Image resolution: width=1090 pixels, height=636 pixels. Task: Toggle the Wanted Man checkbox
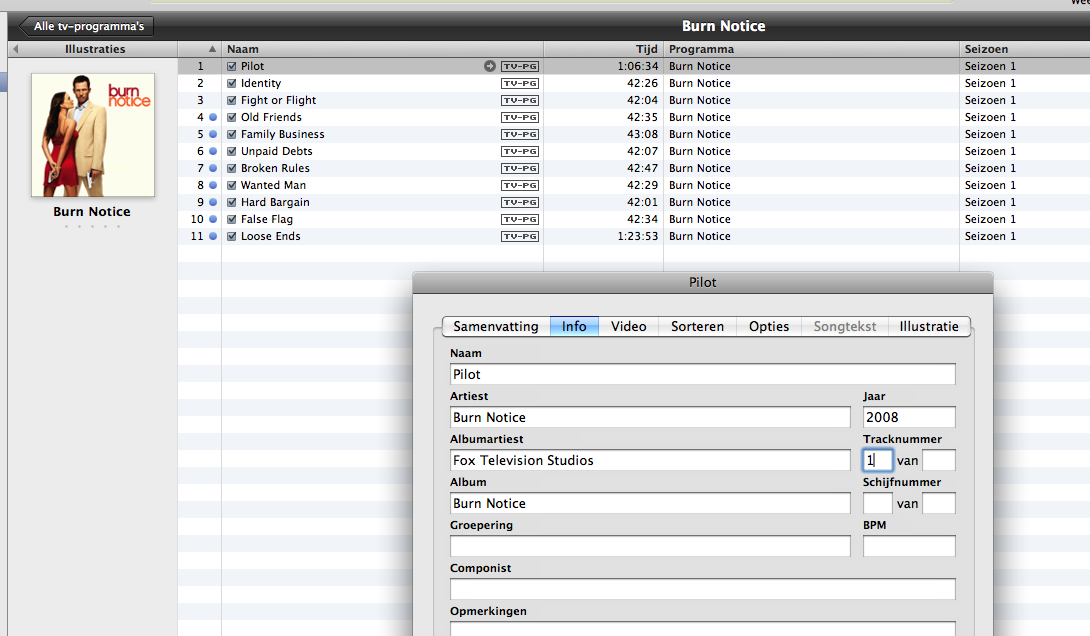pyautogui.click(x=231, y=185)
